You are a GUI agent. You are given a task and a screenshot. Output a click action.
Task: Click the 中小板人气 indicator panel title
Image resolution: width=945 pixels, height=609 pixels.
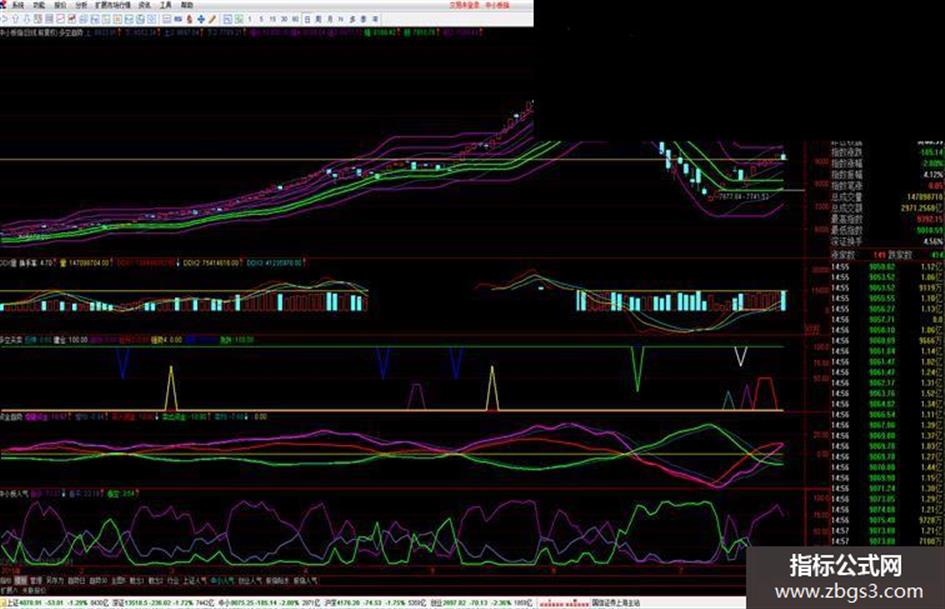tap(14, 493)
